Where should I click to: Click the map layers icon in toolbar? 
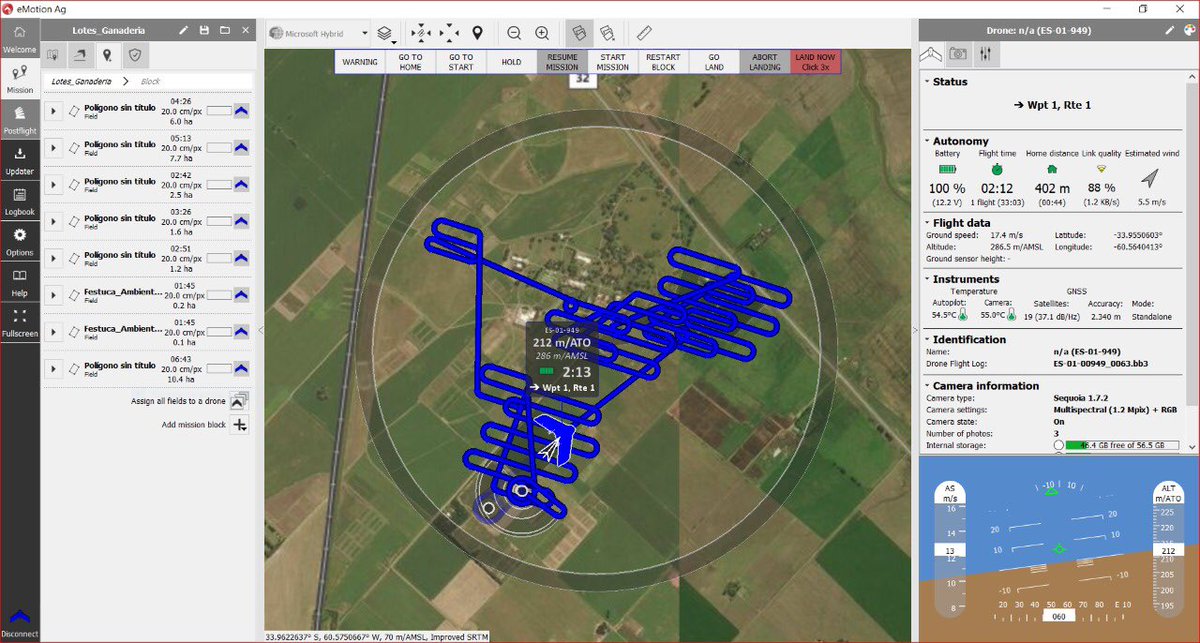[x=384, y=32]
